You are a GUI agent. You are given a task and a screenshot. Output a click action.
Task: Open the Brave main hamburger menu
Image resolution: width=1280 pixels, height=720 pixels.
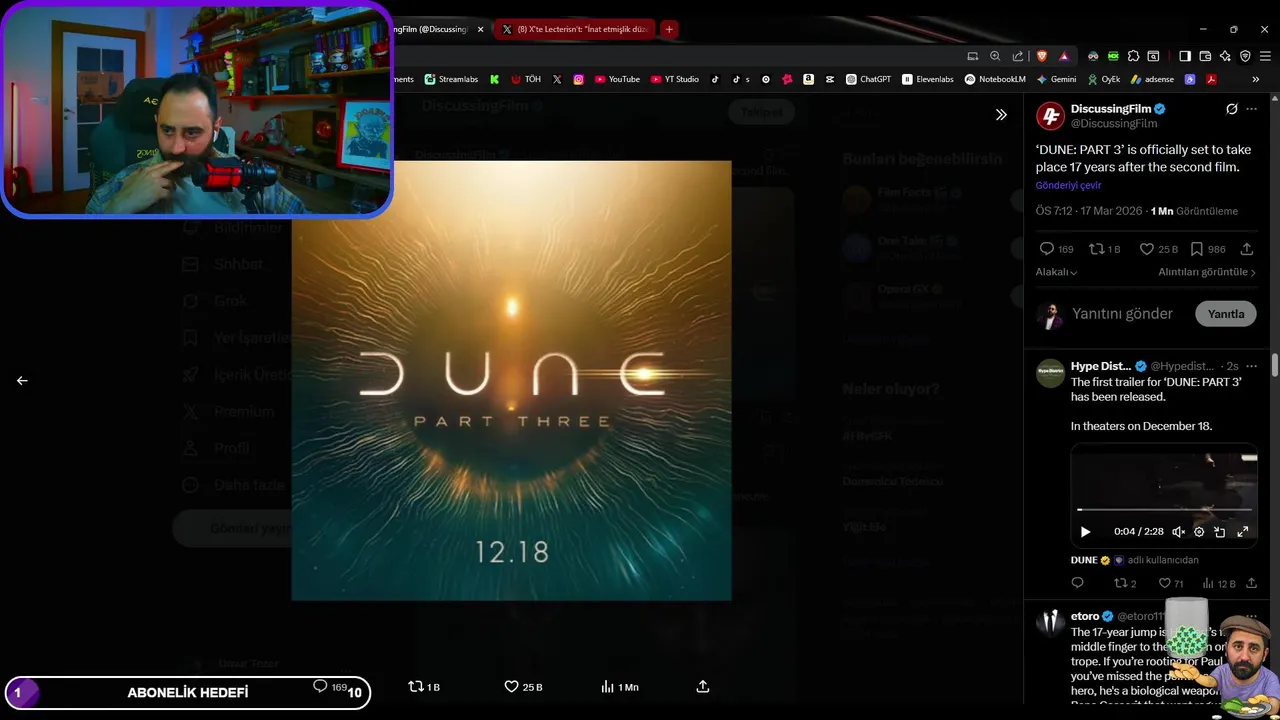point(1265,56)
